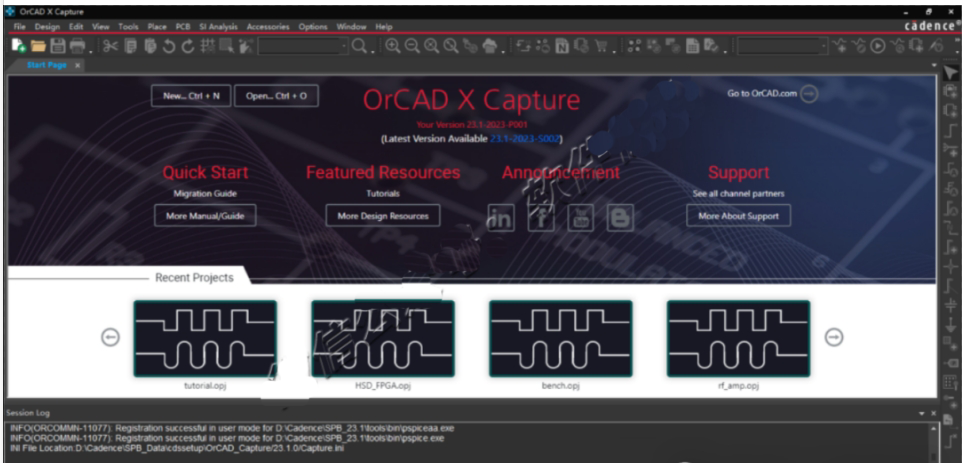Open the Tutorials link
The height and width of the screenshot is (463, 962).
pos(383,193)
